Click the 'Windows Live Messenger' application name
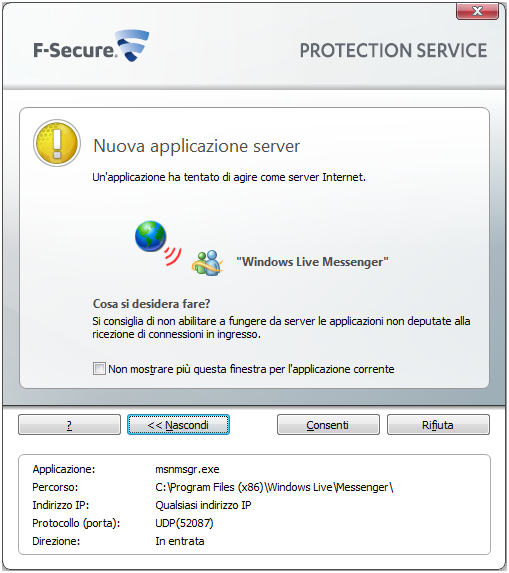The image size is (509, 573). point(312,262)
